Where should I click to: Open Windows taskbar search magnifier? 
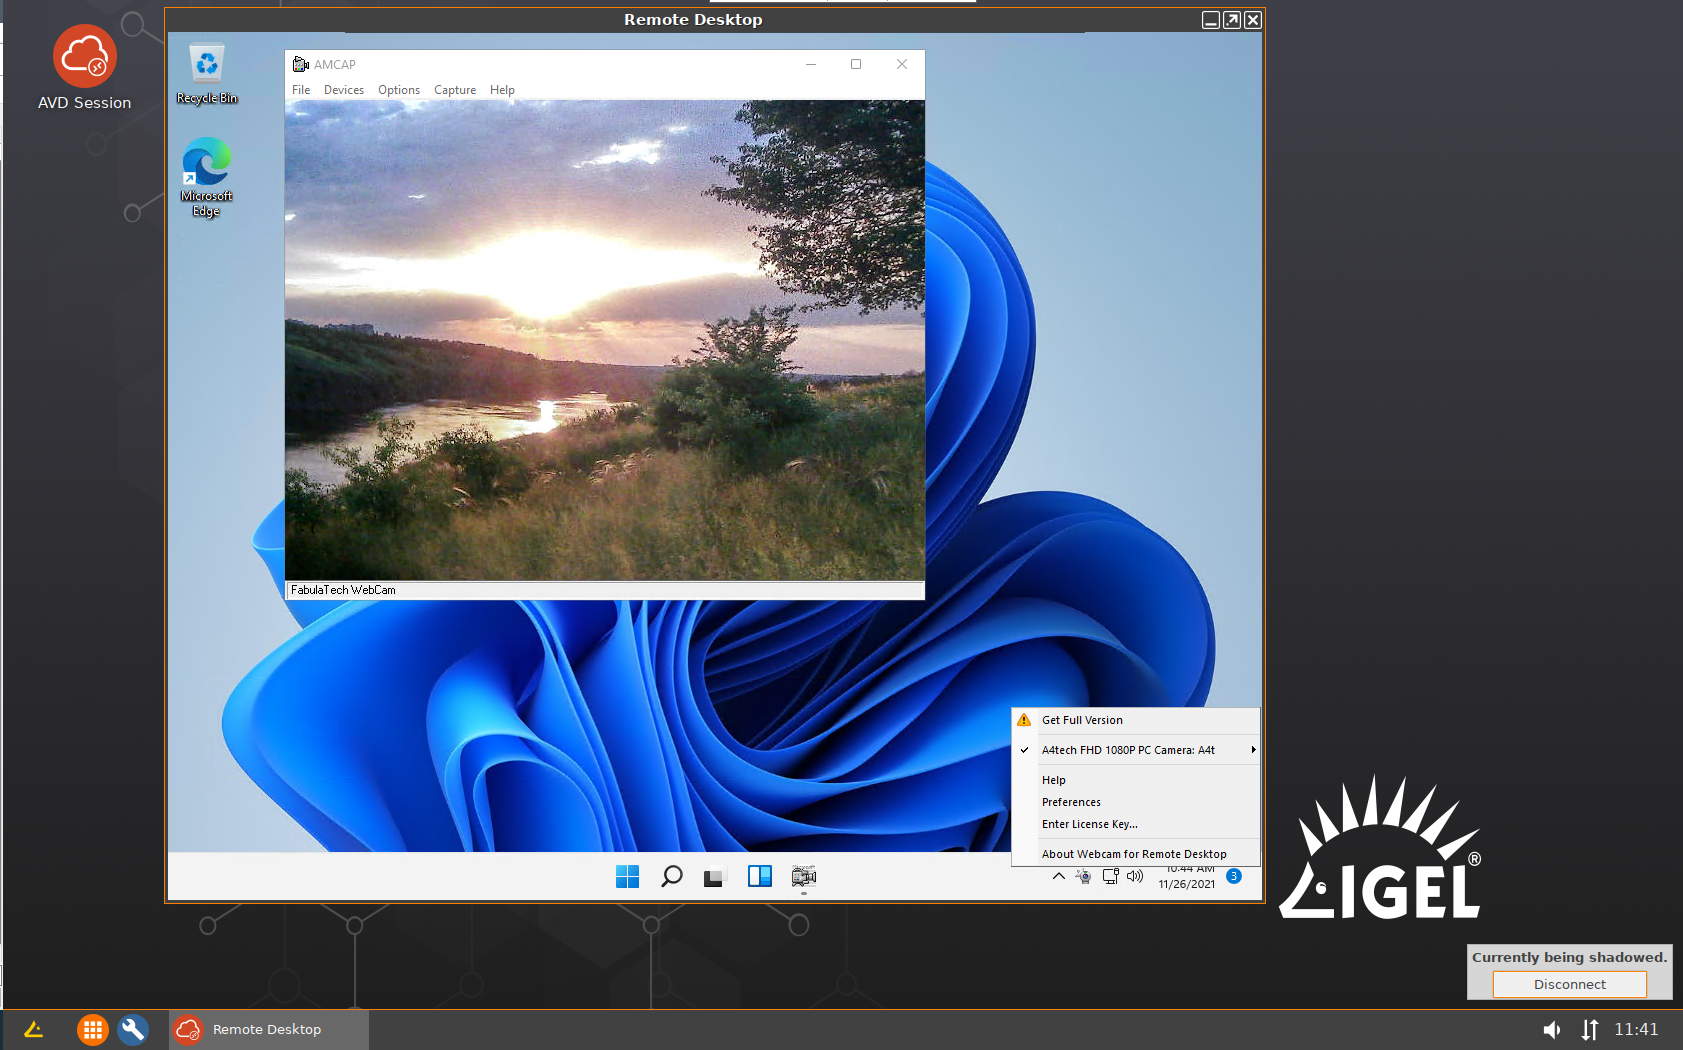coord(672,877)
